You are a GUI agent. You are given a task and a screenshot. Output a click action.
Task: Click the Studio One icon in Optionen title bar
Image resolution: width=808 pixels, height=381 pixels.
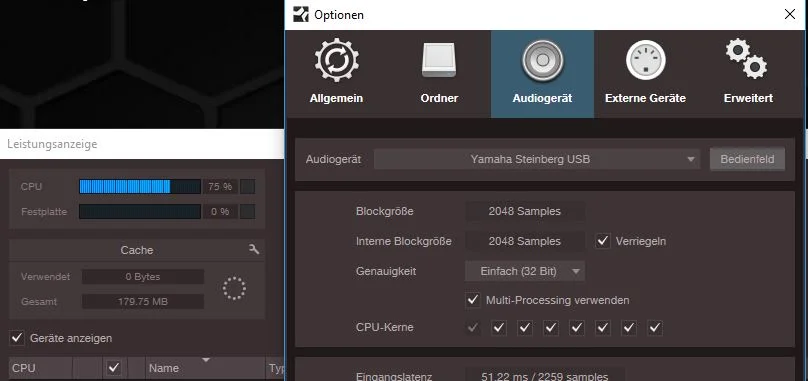300,14
